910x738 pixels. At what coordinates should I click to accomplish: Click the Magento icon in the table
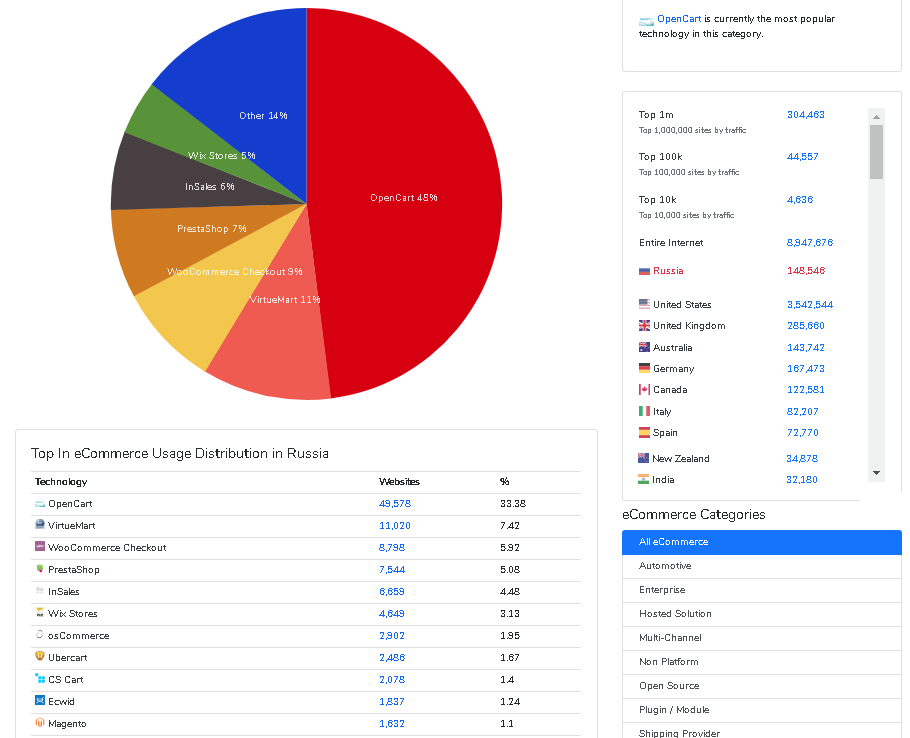[39, 722]
